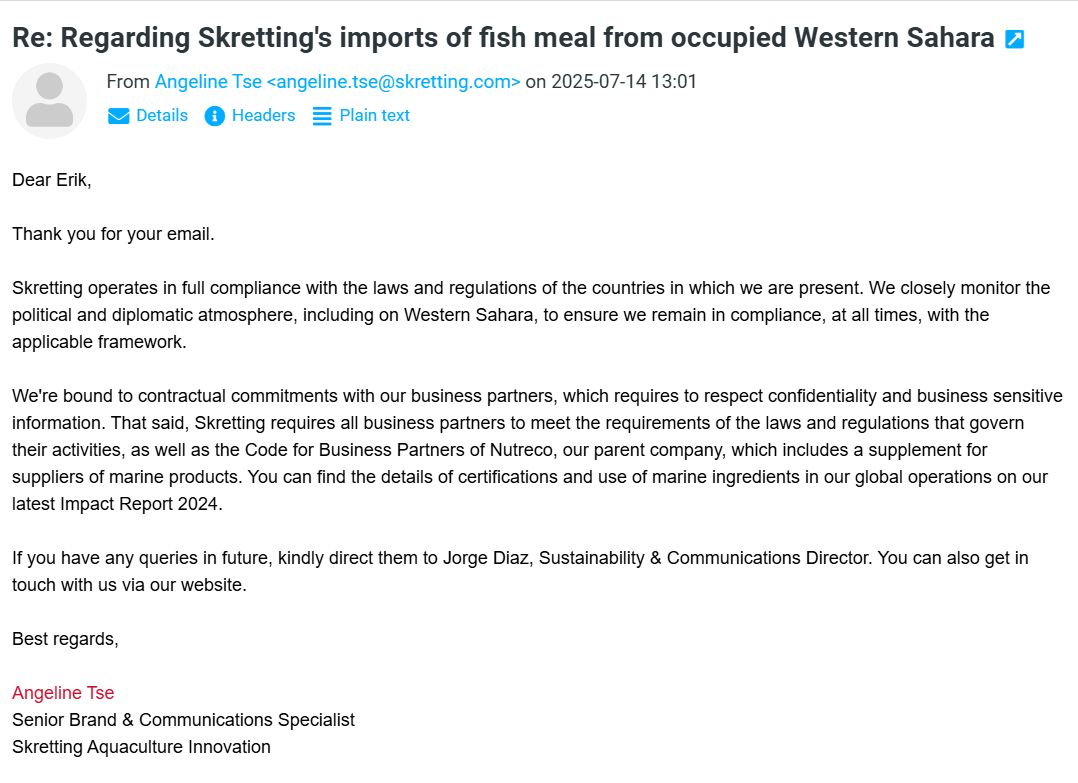Click the sender avatar placeholder
1078x783 pixels.
click(x=49, y=101)
